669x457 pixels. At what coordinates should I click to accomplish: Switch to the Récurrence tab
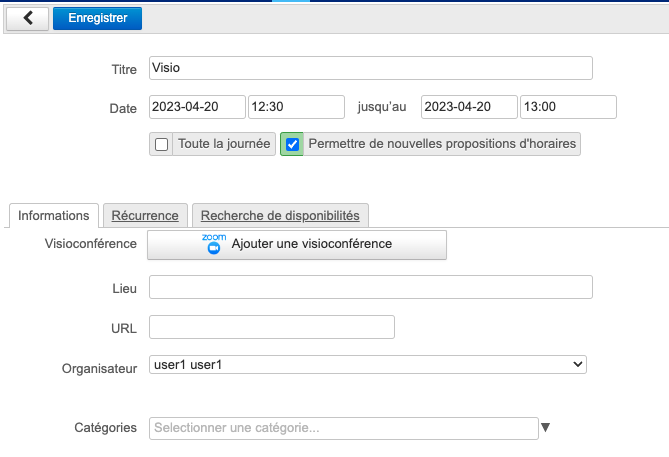pyautogui.click(x=145, y=215)
